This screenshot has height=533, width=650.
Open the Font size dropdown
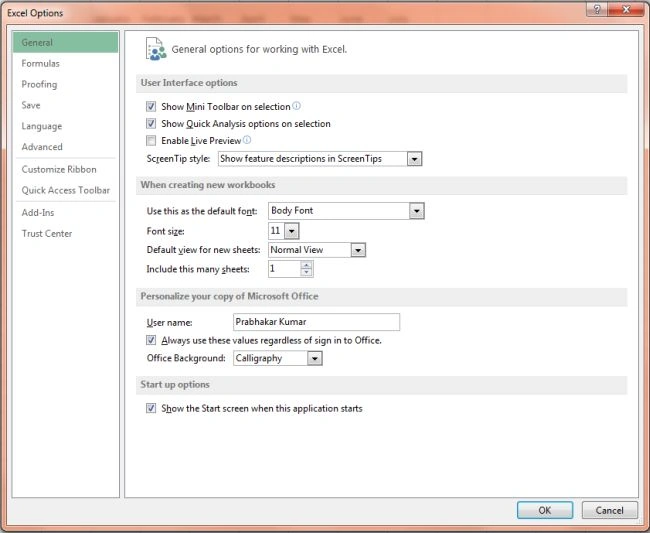tap(291, 231)
